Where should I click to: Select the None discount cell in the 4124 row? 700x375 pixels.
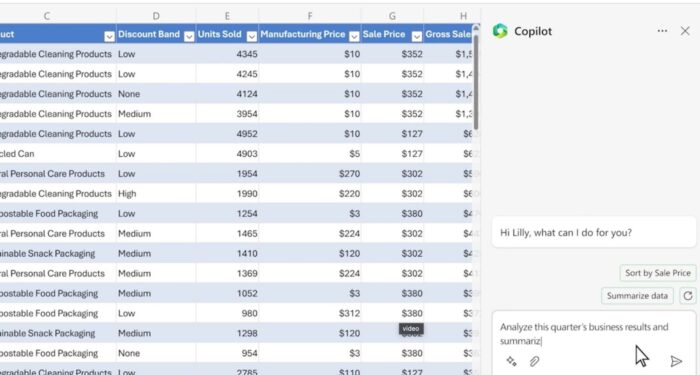[156, 94]
